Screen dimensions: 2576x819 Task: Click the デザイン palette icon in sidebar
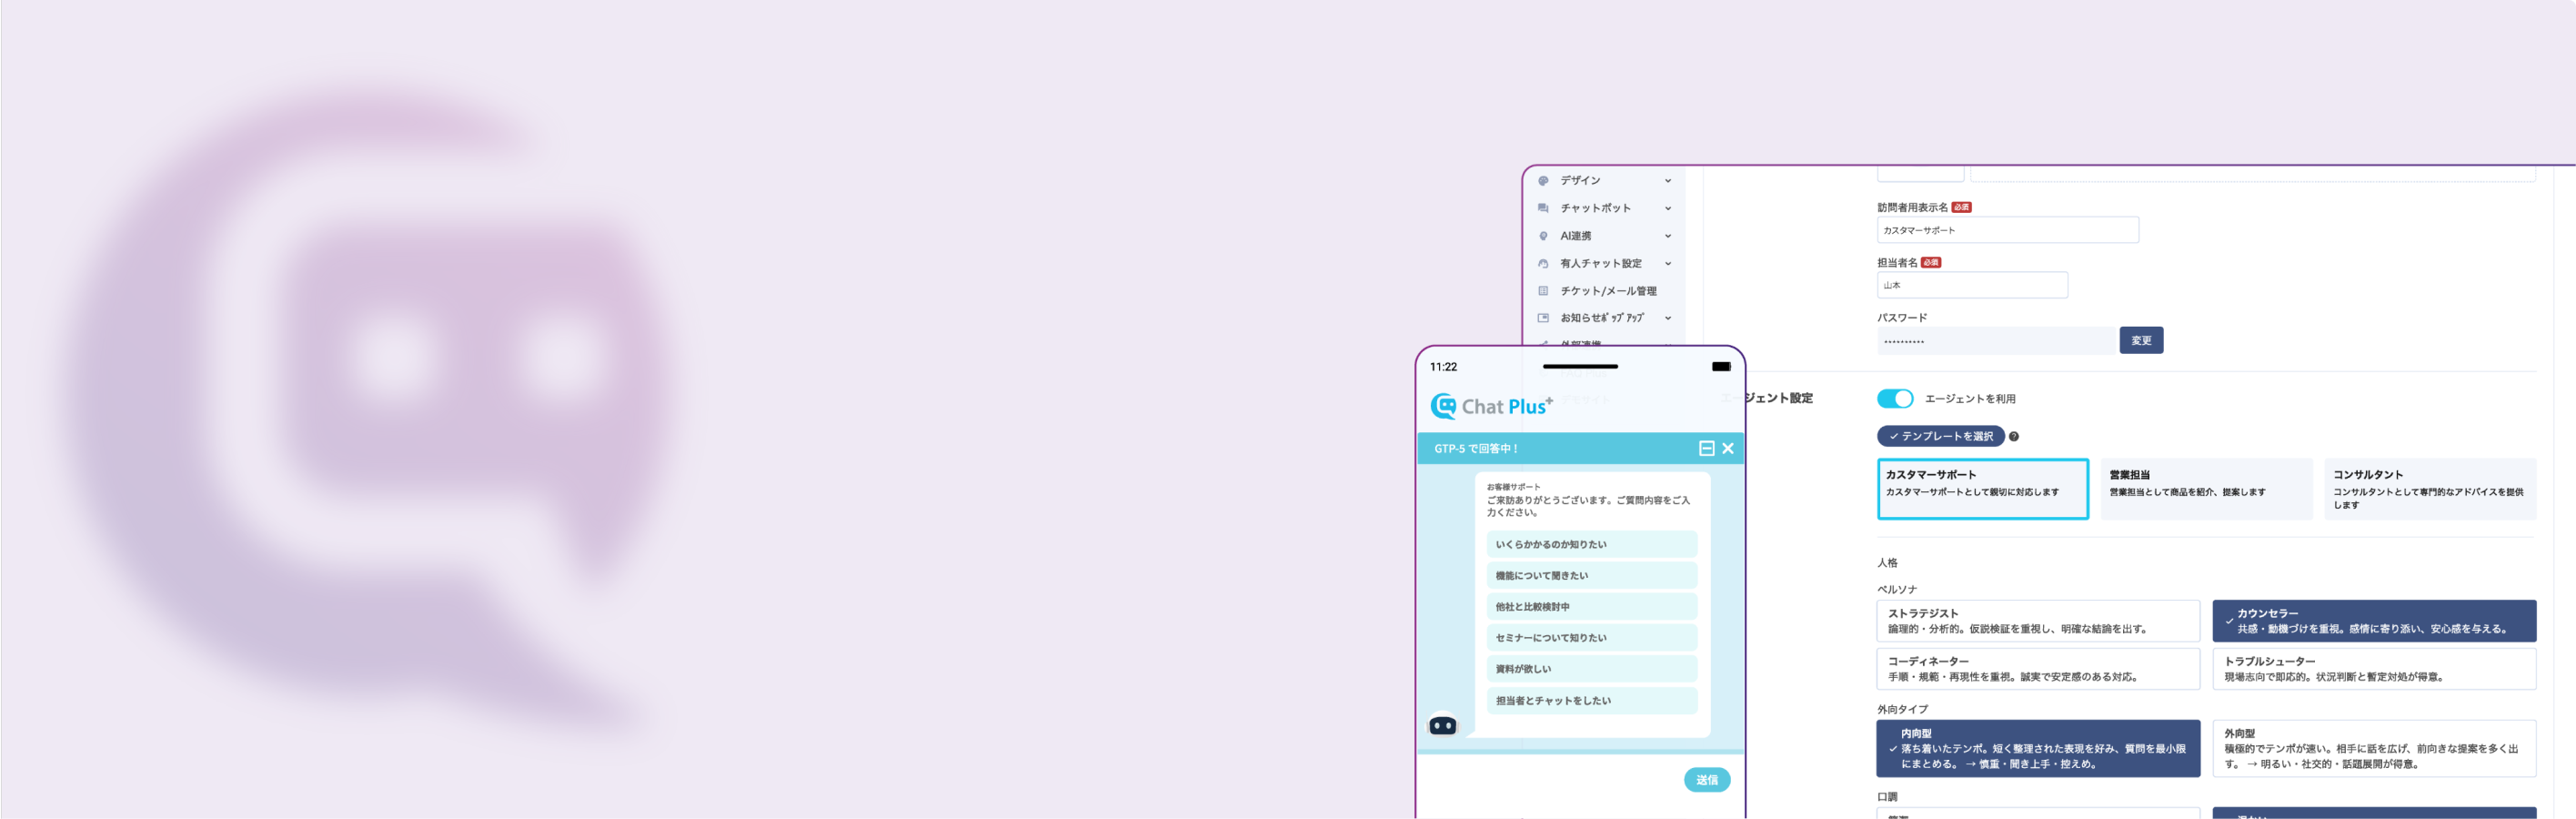pyautogui.click(x=1543, y=181)
